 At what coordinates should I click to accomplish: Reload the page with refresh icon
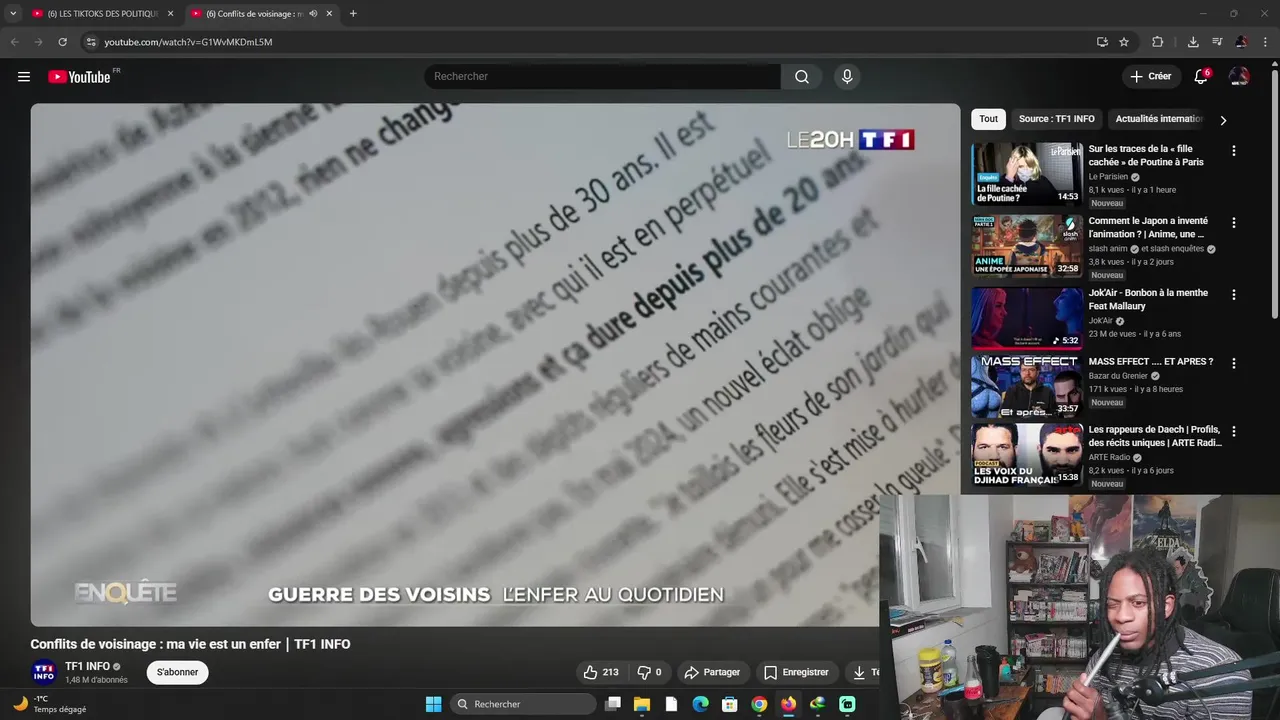pos(62,42)
